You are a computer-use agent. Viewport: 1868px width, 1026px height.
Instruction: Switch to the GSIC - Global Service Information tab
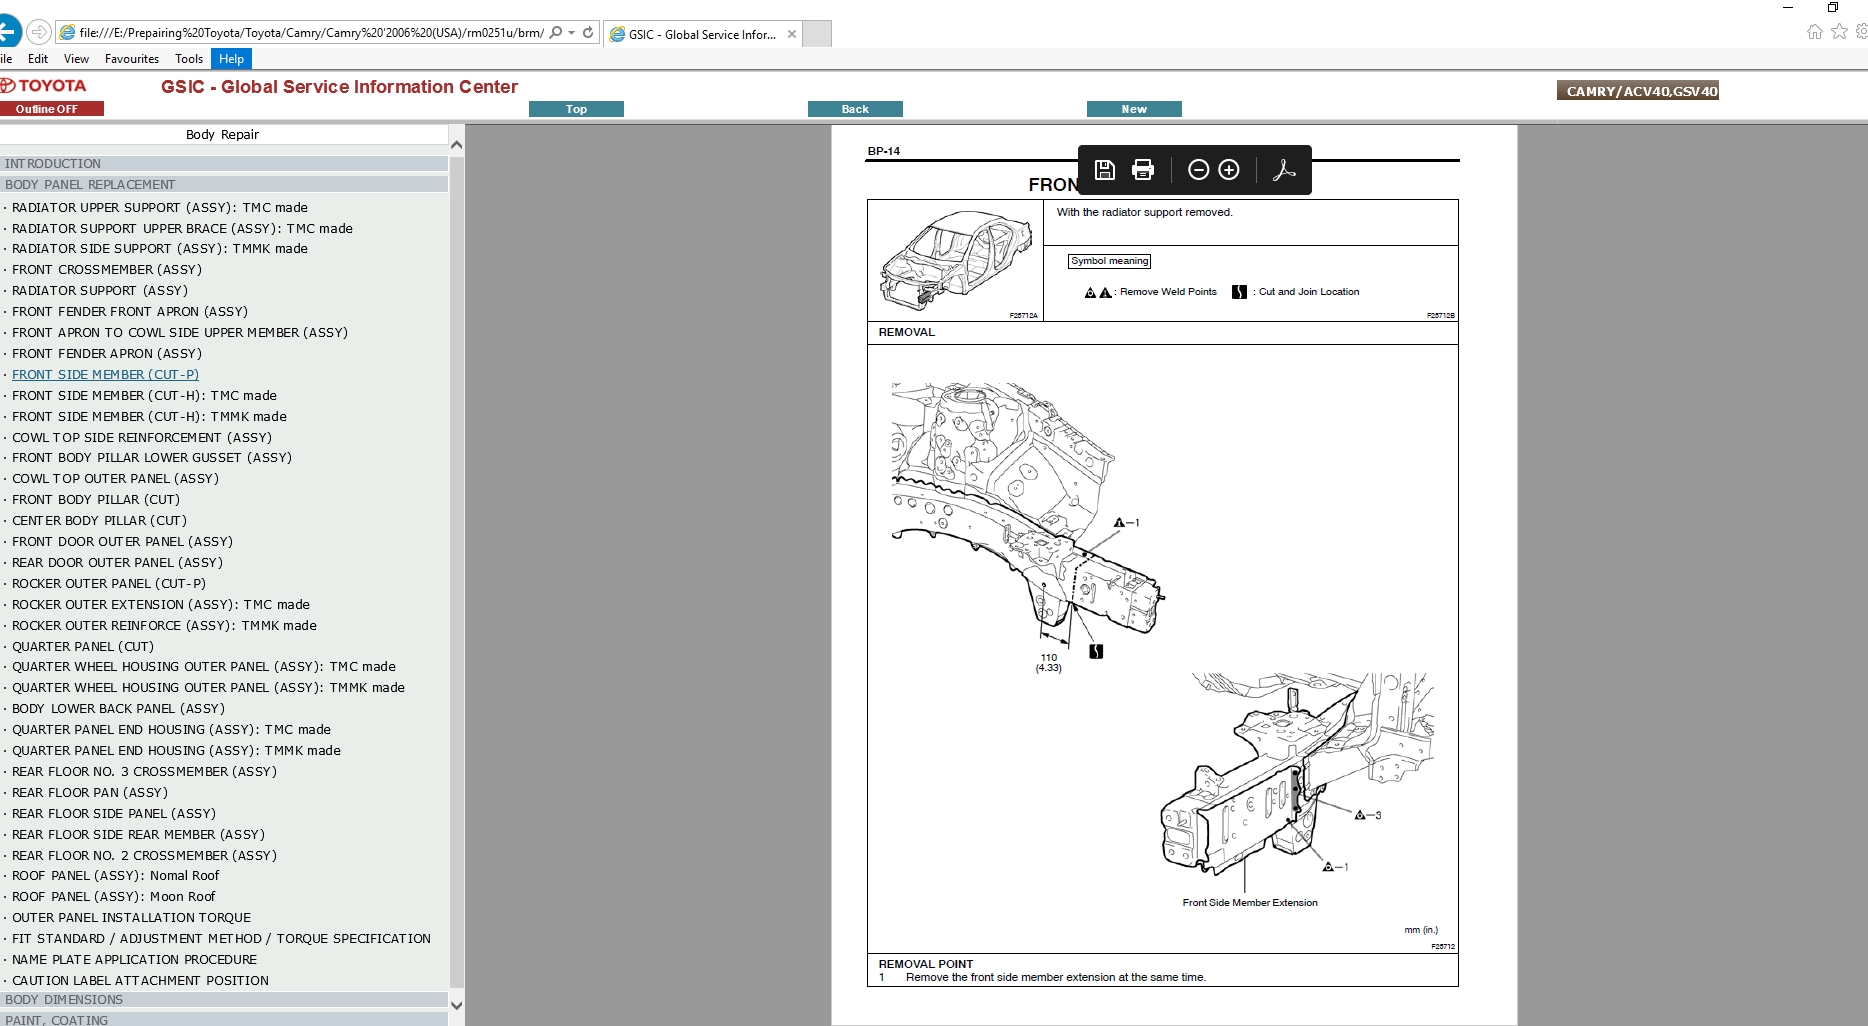[x=703, y=34]
